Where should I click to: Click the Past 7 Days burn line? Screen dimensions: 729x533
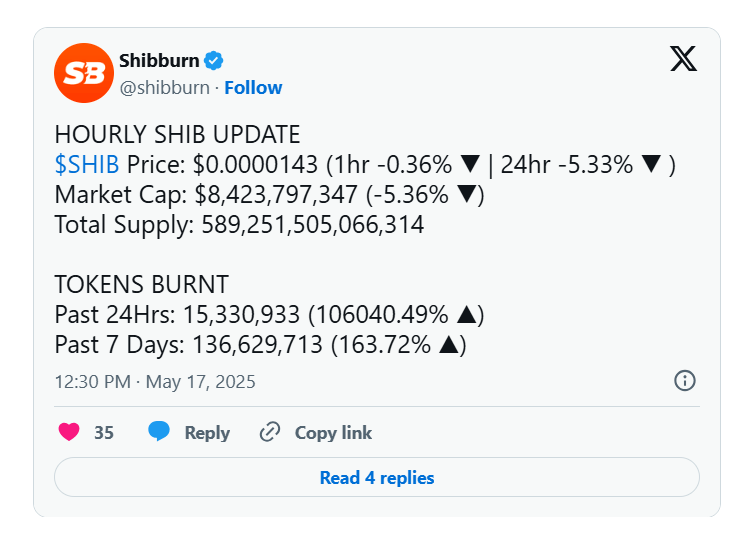pyautogui.click(x=260, y=345)
